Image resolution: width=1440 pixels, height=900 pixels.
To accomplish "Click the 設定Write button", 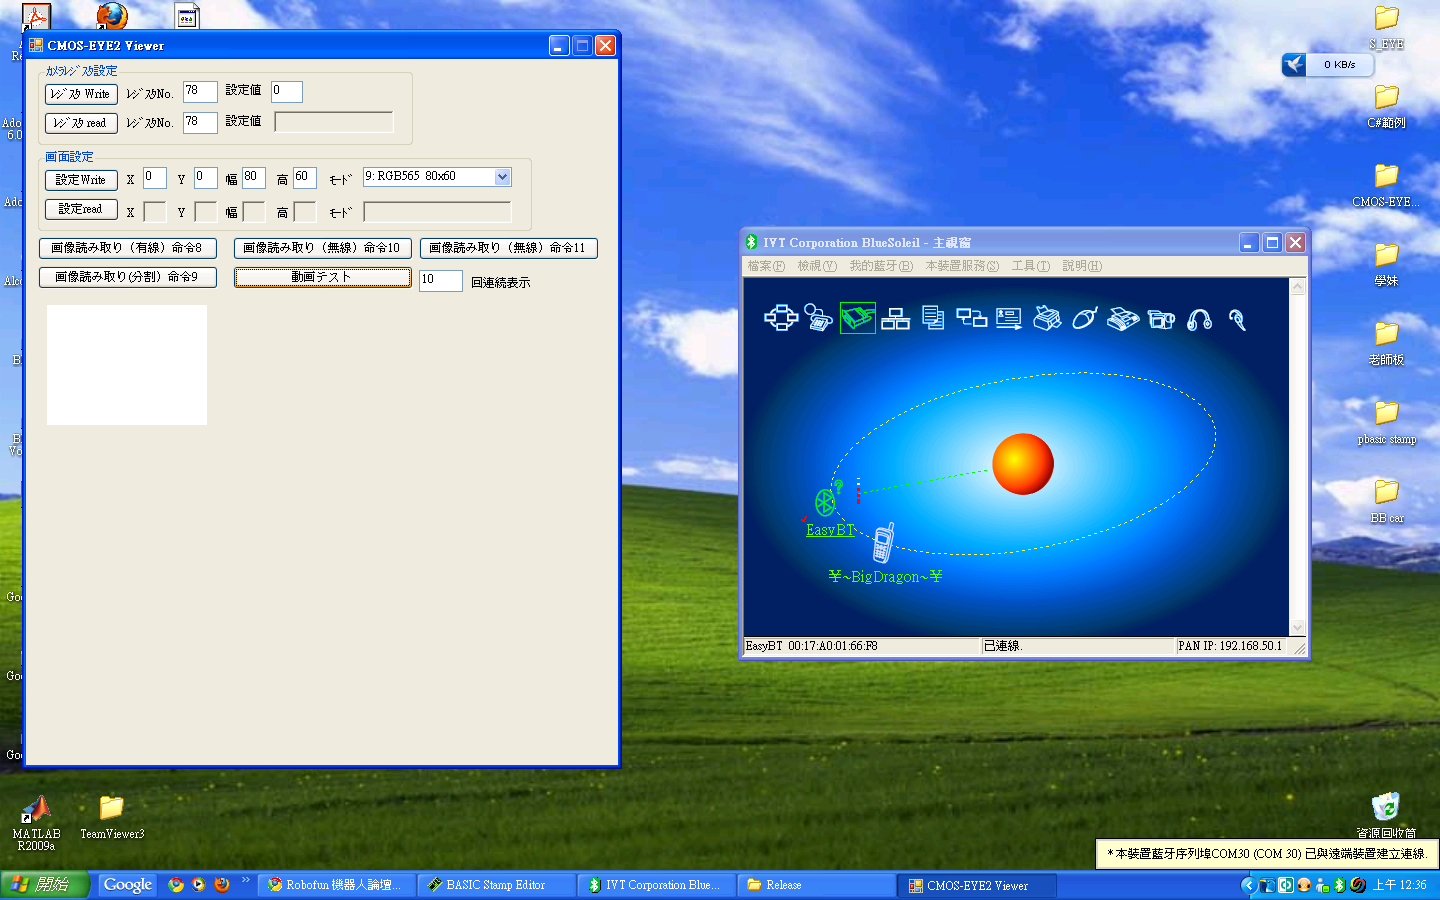I will pyautogui.click(x=81, y=180).
